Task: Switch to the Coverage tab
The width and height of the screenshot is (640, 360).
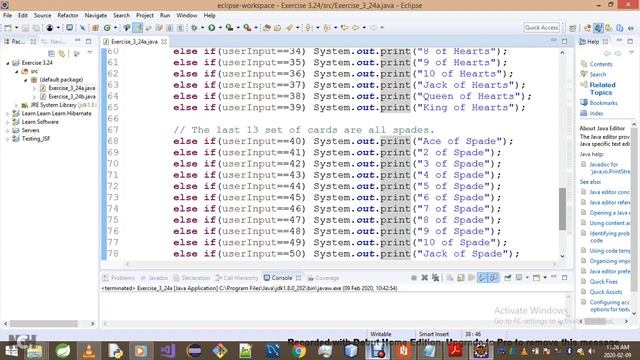Action: coord(324,278)
